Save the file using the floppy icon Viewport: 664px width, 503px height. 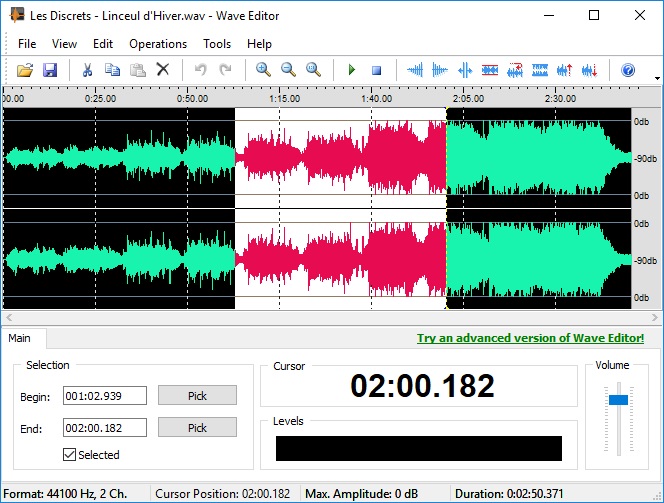coord(50,70)
